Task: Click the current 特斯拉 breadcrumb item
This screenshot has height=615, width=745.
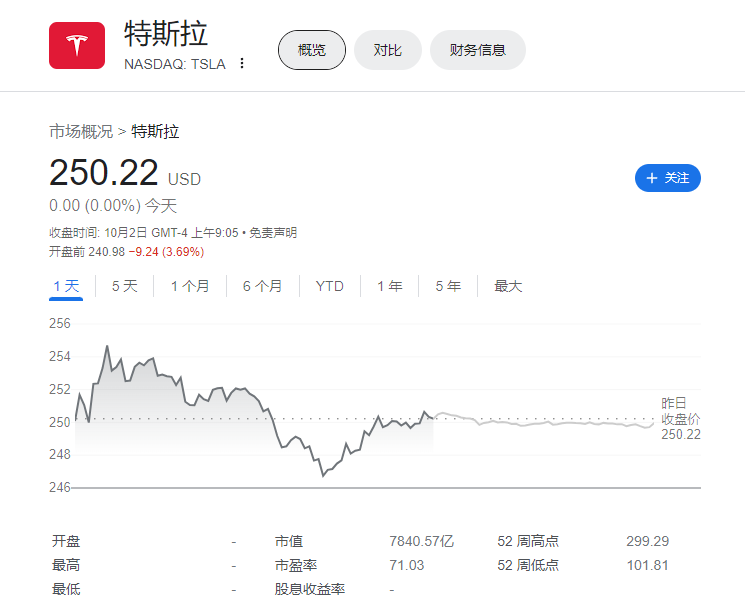Action: (155, 131)
